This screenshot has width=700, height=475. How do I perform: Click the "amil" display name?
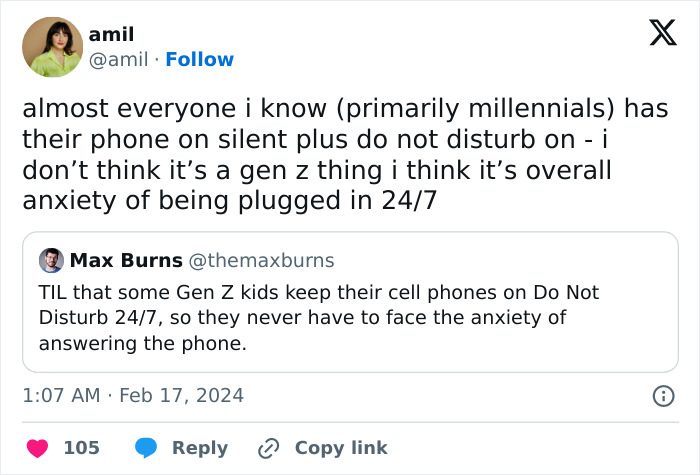coord(111,35)
